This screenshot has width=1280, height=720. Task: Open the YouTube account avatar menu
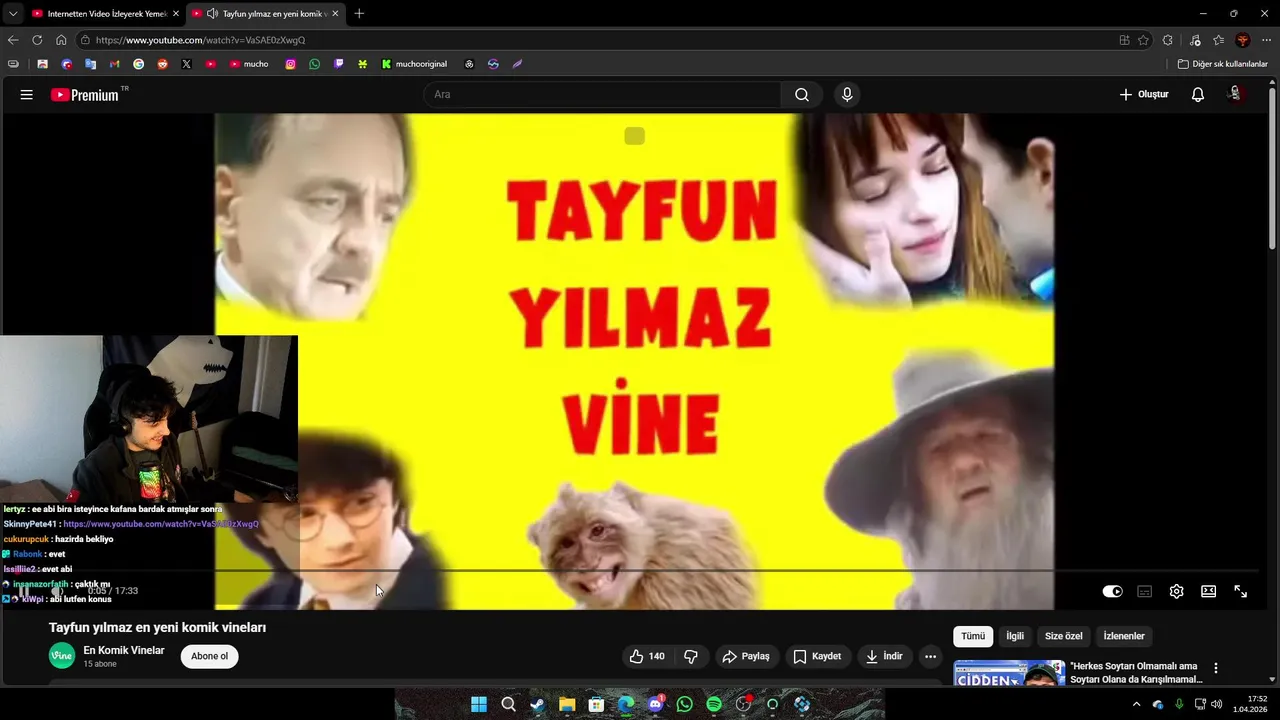click(1236, 94)
